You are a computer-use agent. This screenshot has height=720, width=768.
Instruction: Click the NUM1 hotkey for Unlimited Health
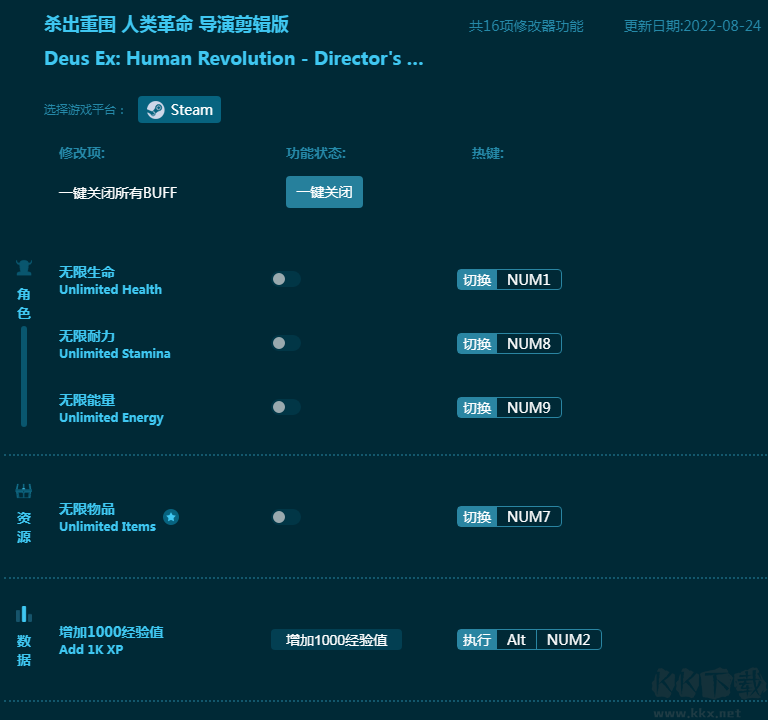pyautogui.click(x=528, y=280)
